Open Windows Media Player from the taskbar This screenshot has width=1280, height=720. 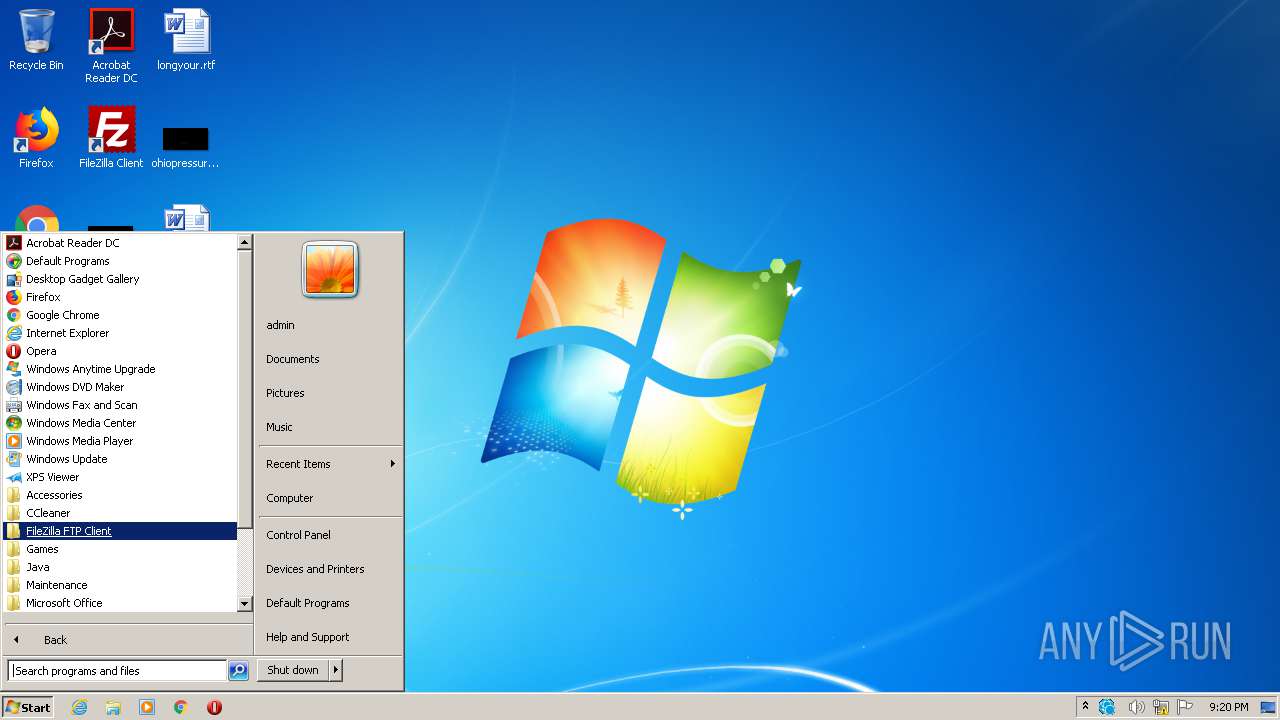(x=147, y=707)
